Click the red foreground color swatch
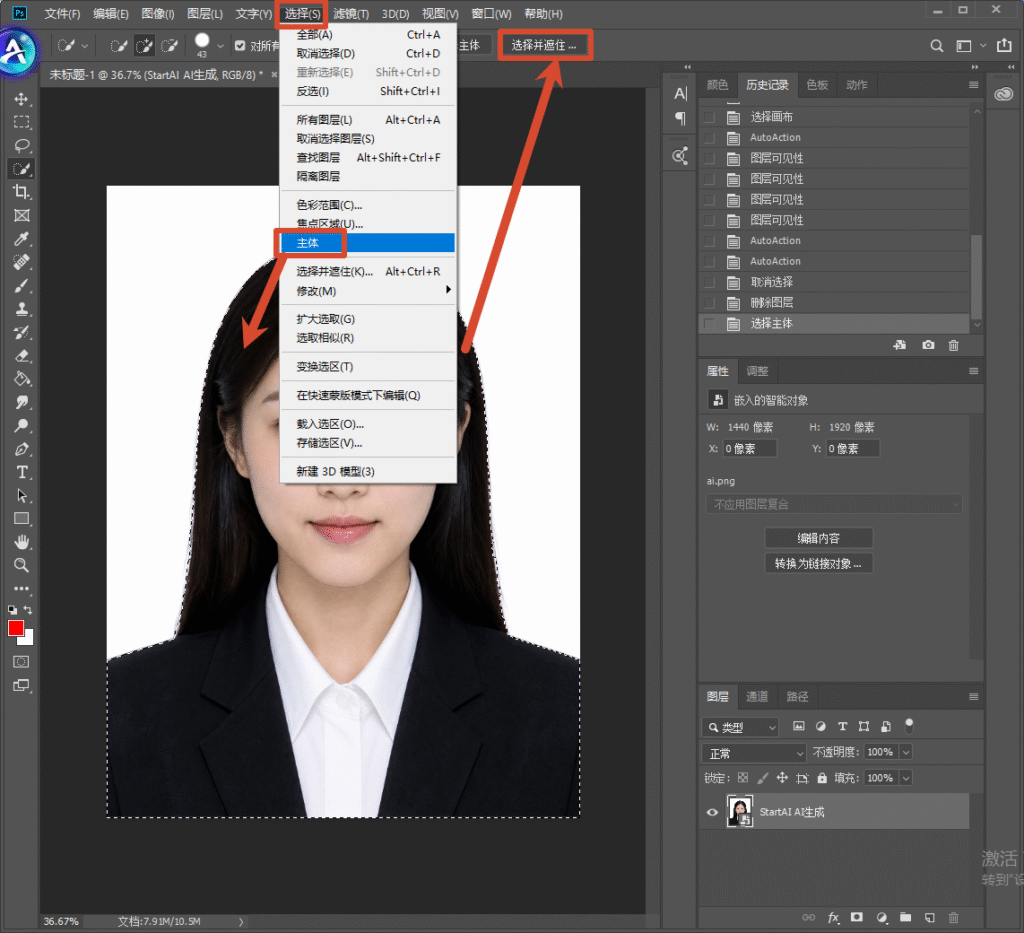The height and width of the screenshot is (933, 1024). pyautogui.click(x=16, y=627)
